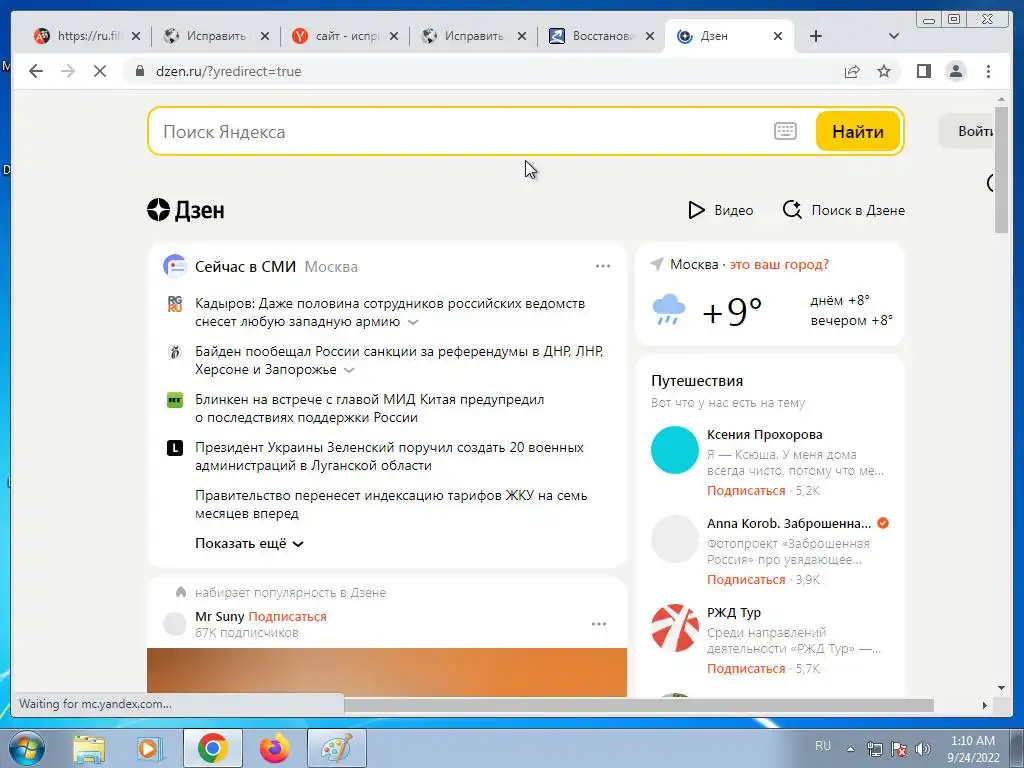
Task: Open the taskbar clock showing 1:10 AM
Action: (973, 748)
